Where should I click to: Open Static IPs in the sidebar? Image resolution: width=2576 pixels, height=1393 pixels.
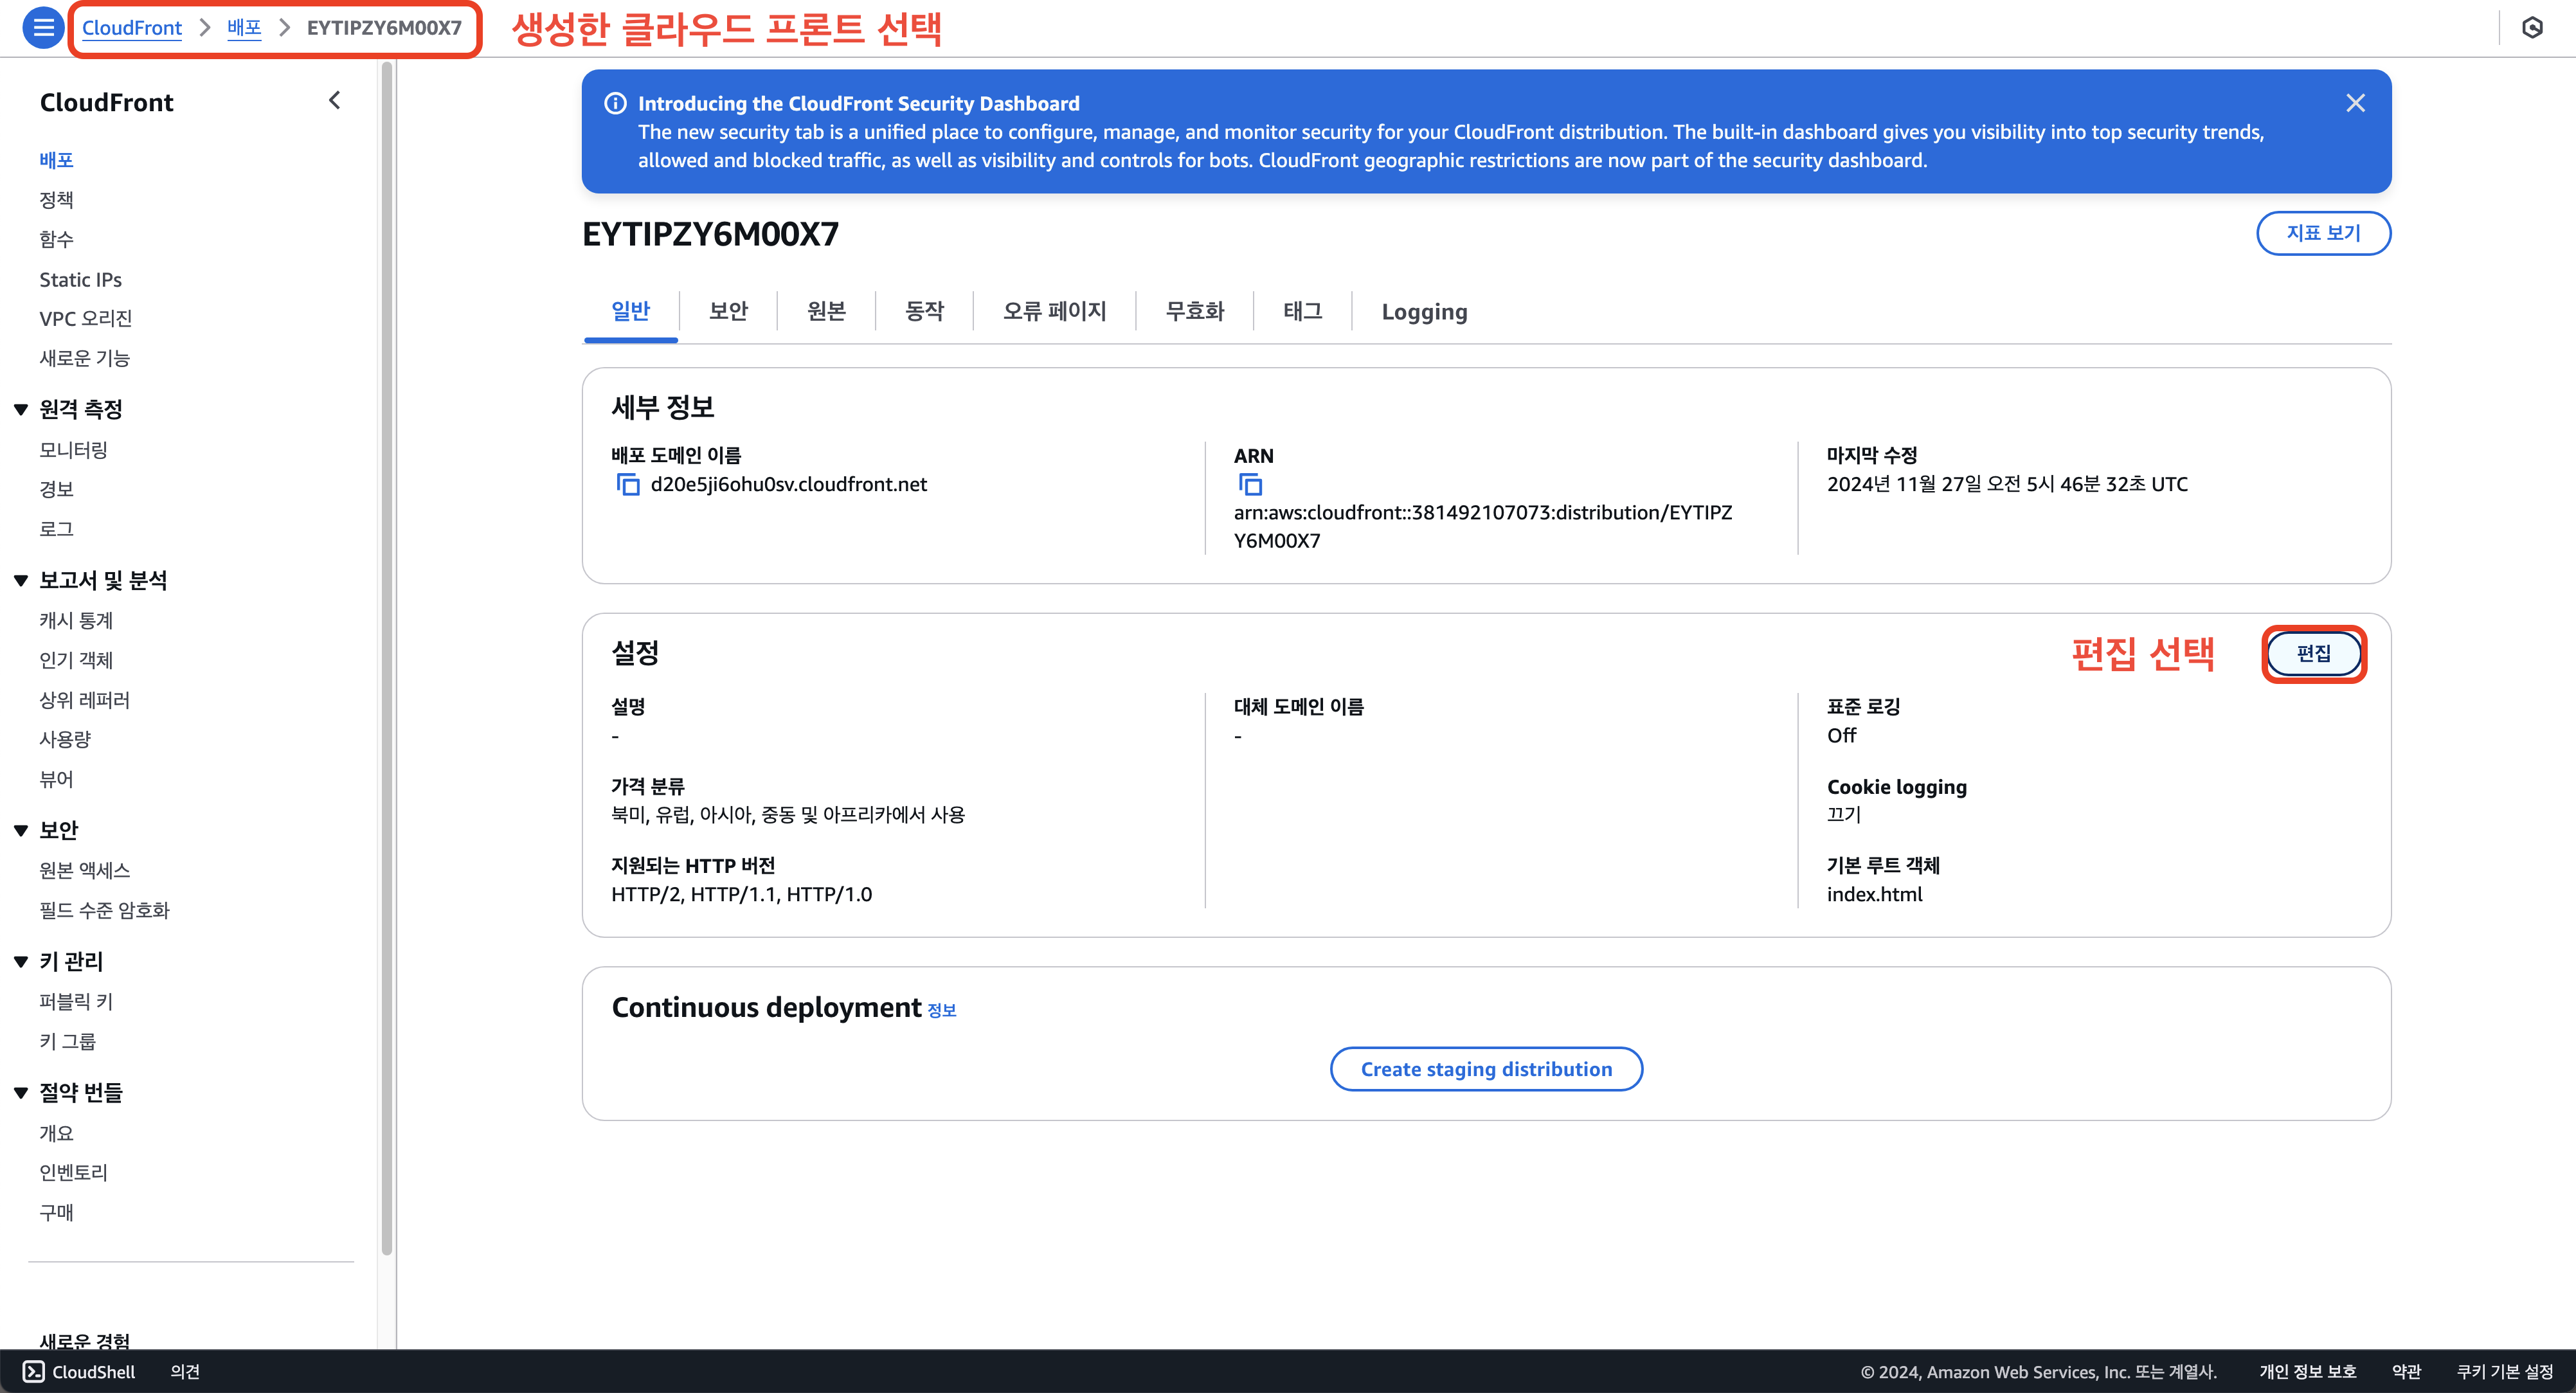pyautogui.click(x=80, y=279)
